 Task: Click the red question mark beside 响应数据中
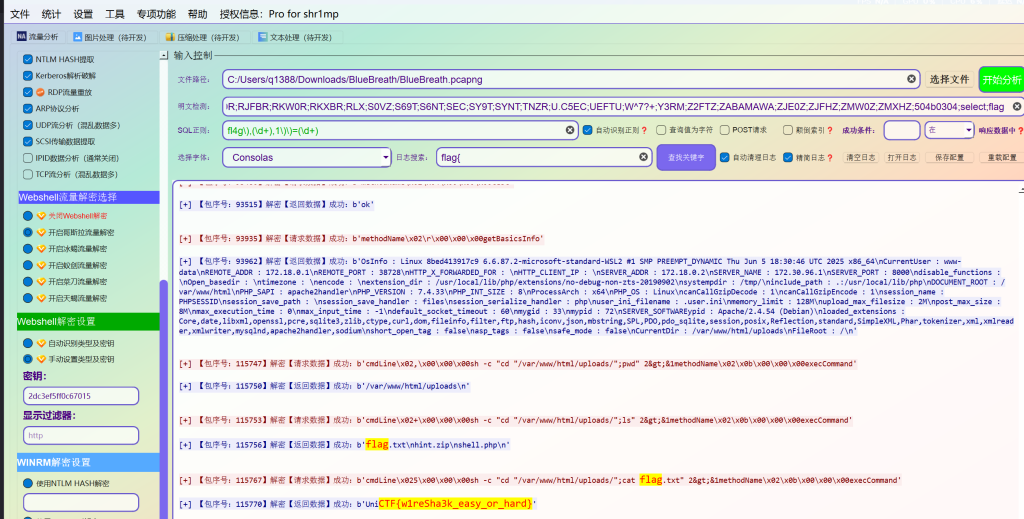pos(1020,130)
